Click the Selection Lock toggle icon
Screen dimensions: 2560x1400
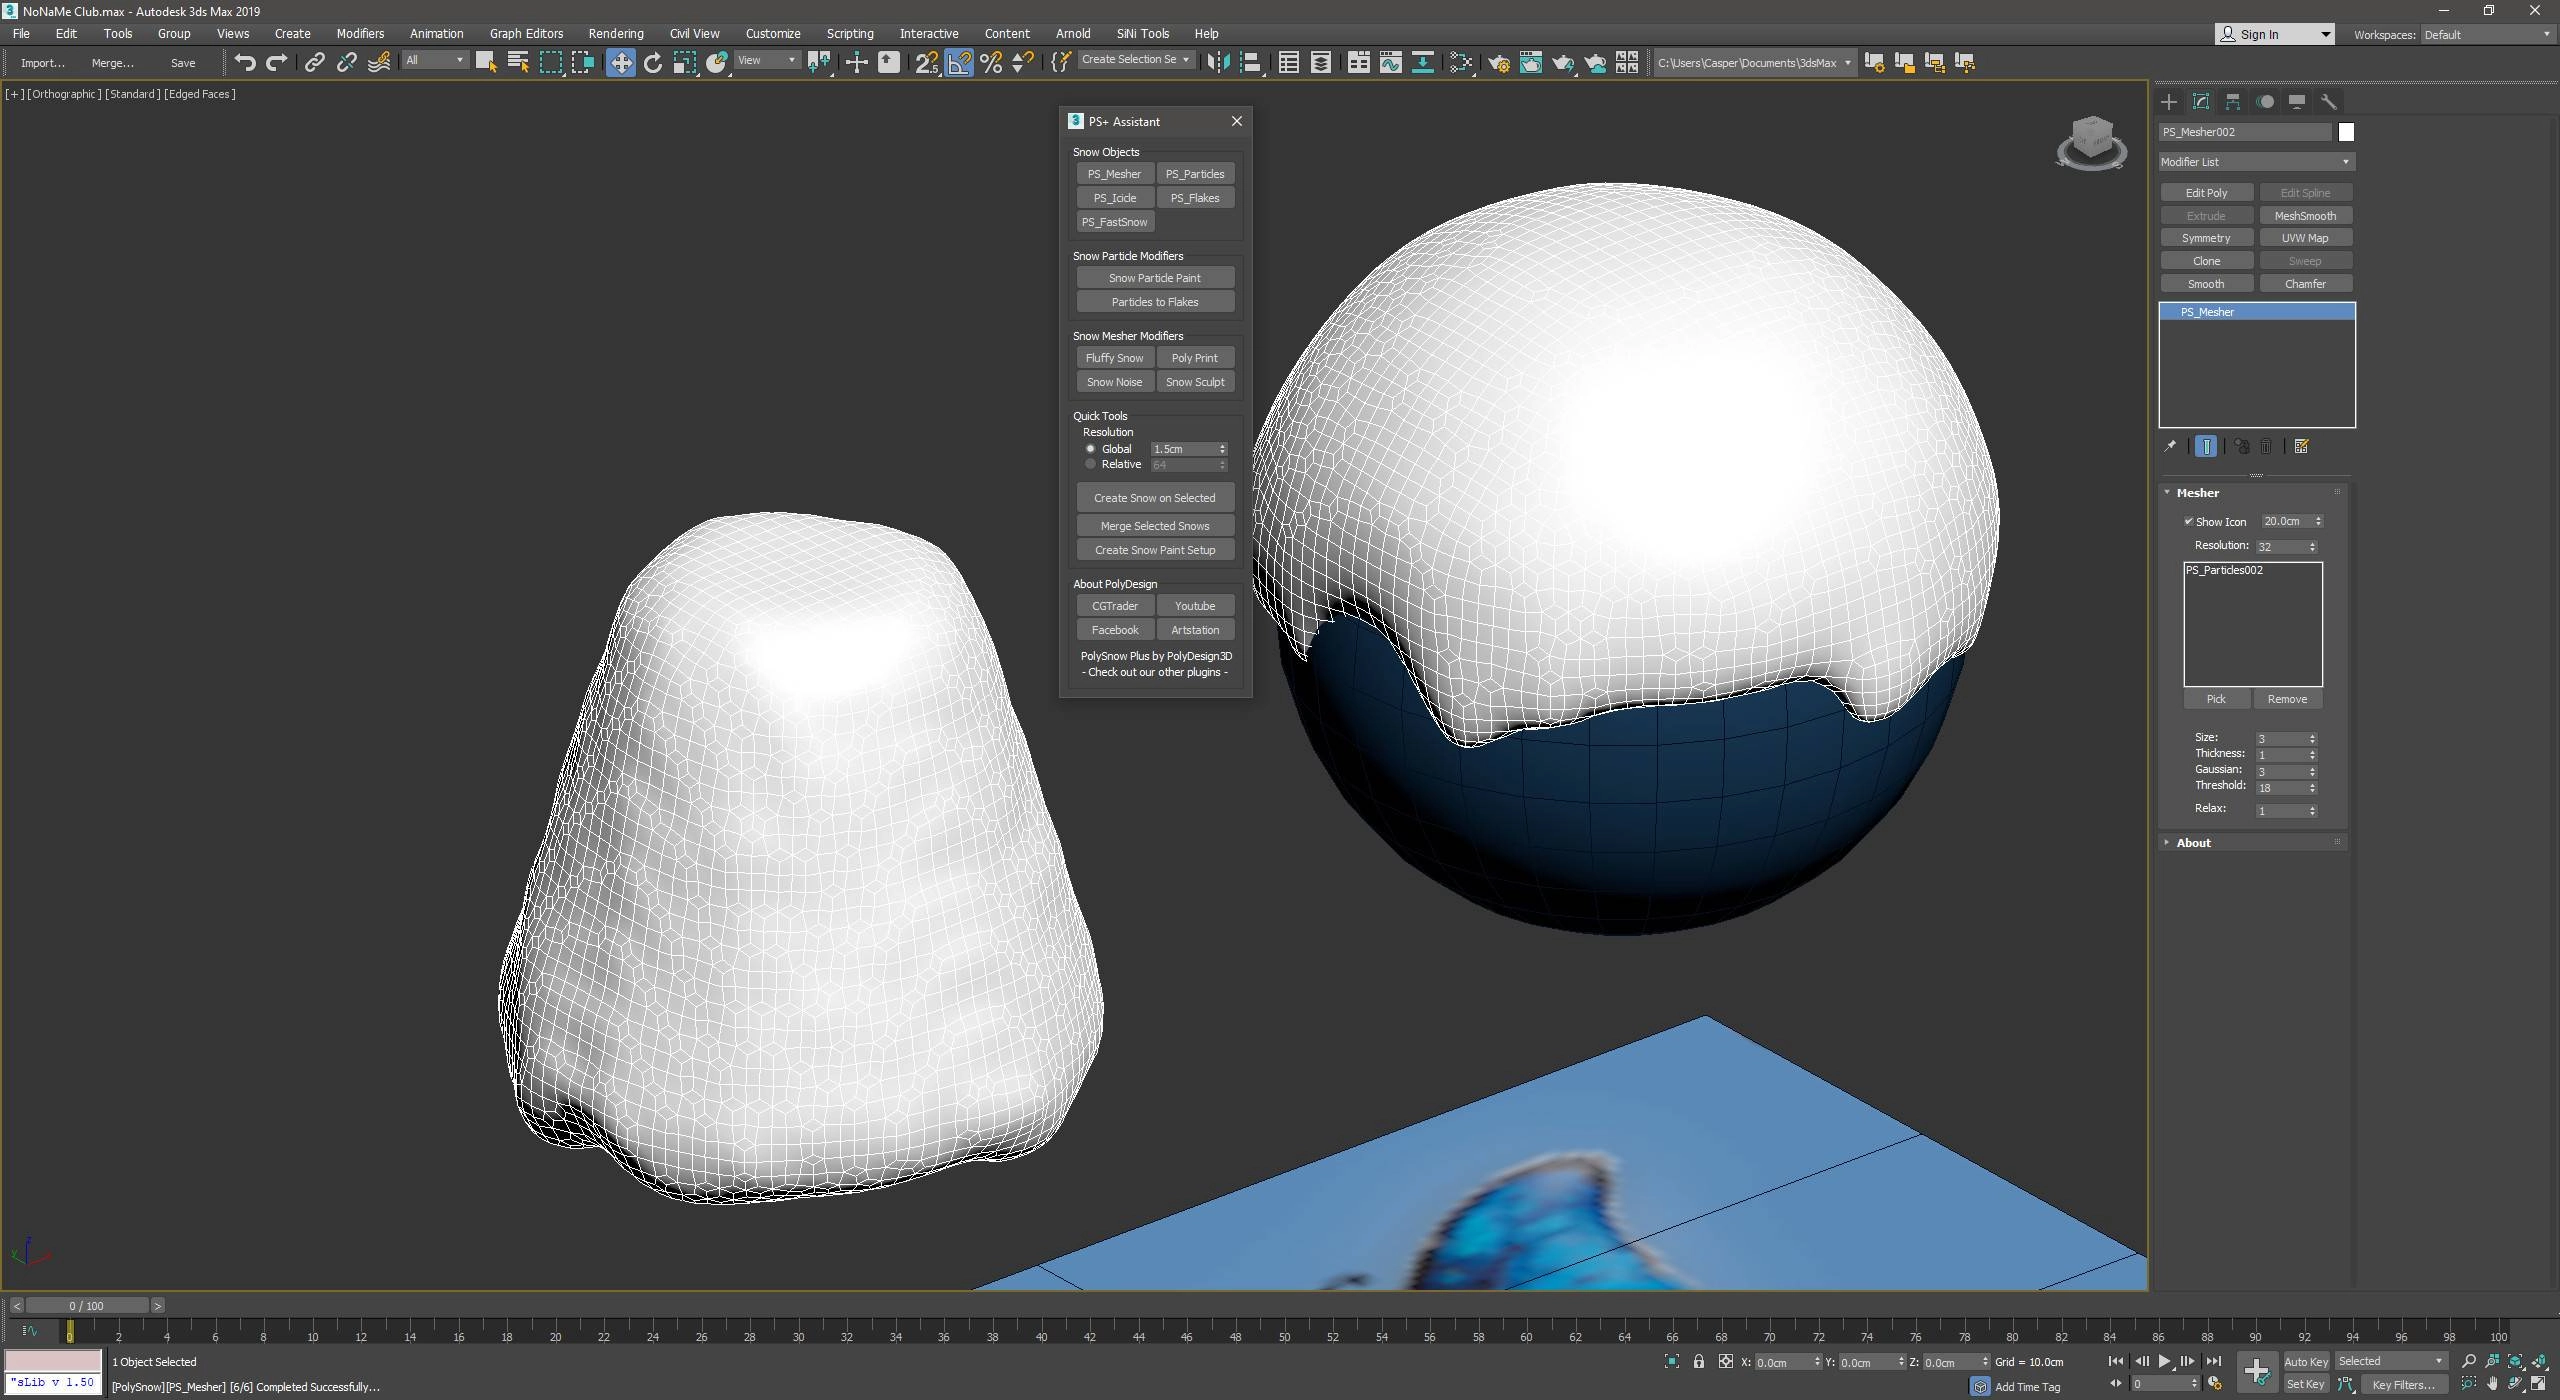coord(1698,1361)
